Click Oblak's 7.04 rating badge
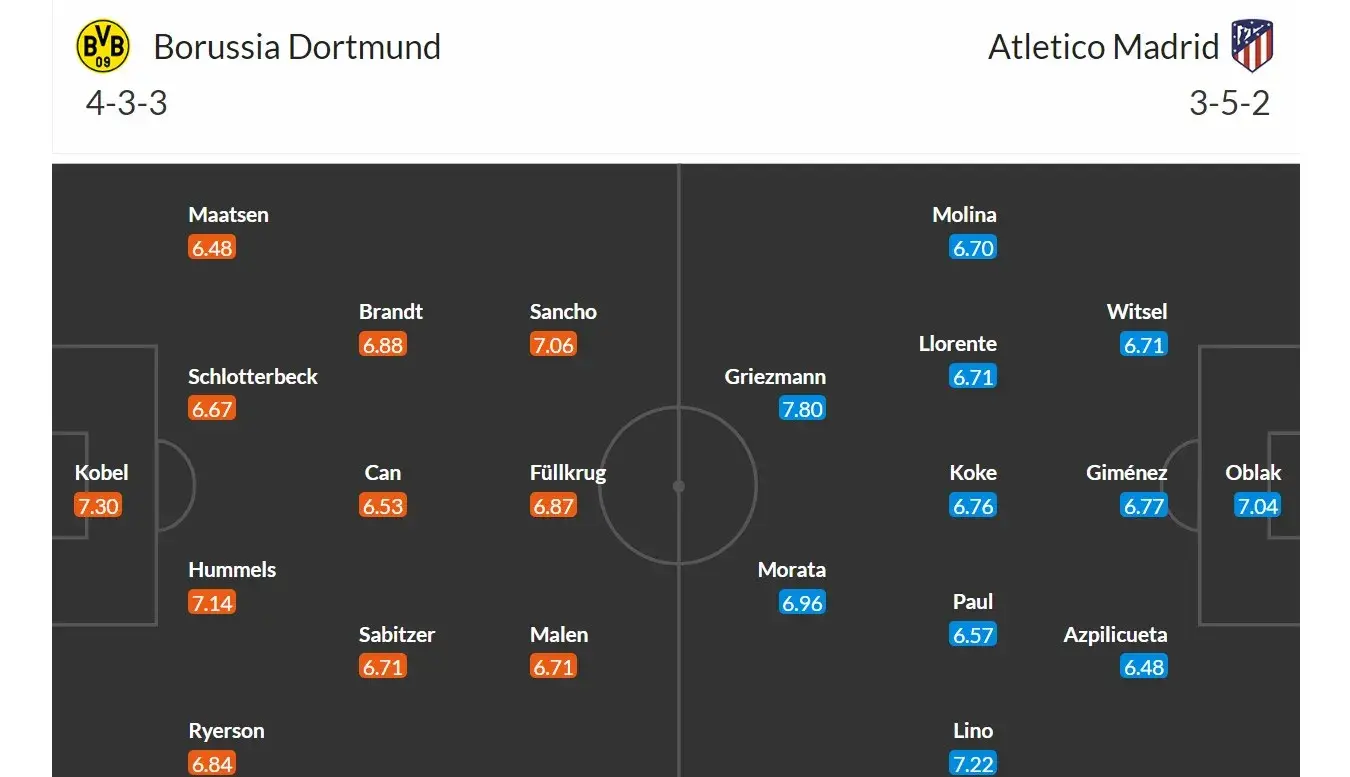The height and width of the screenshot is (777, 1350). (x=1257, y=506)
